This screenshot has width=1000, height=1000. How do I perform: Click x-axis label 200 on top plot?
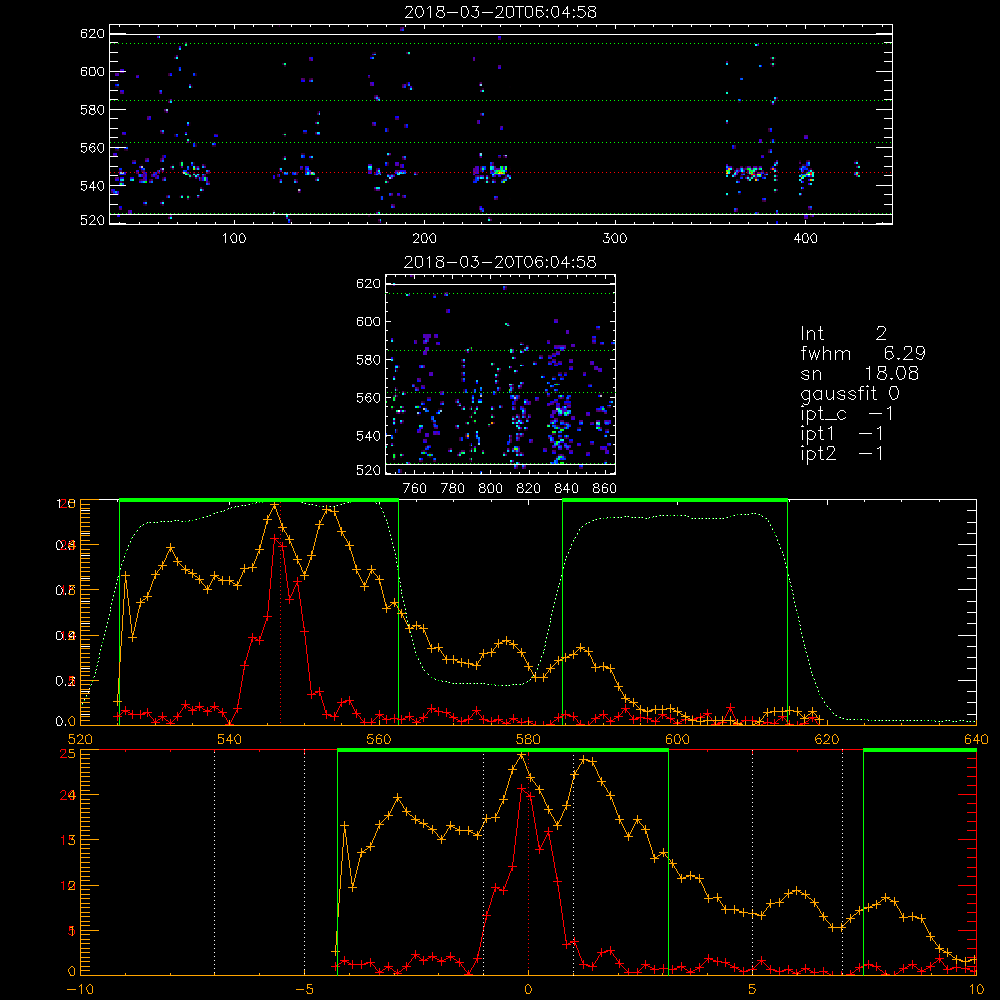tap(424, 239)
